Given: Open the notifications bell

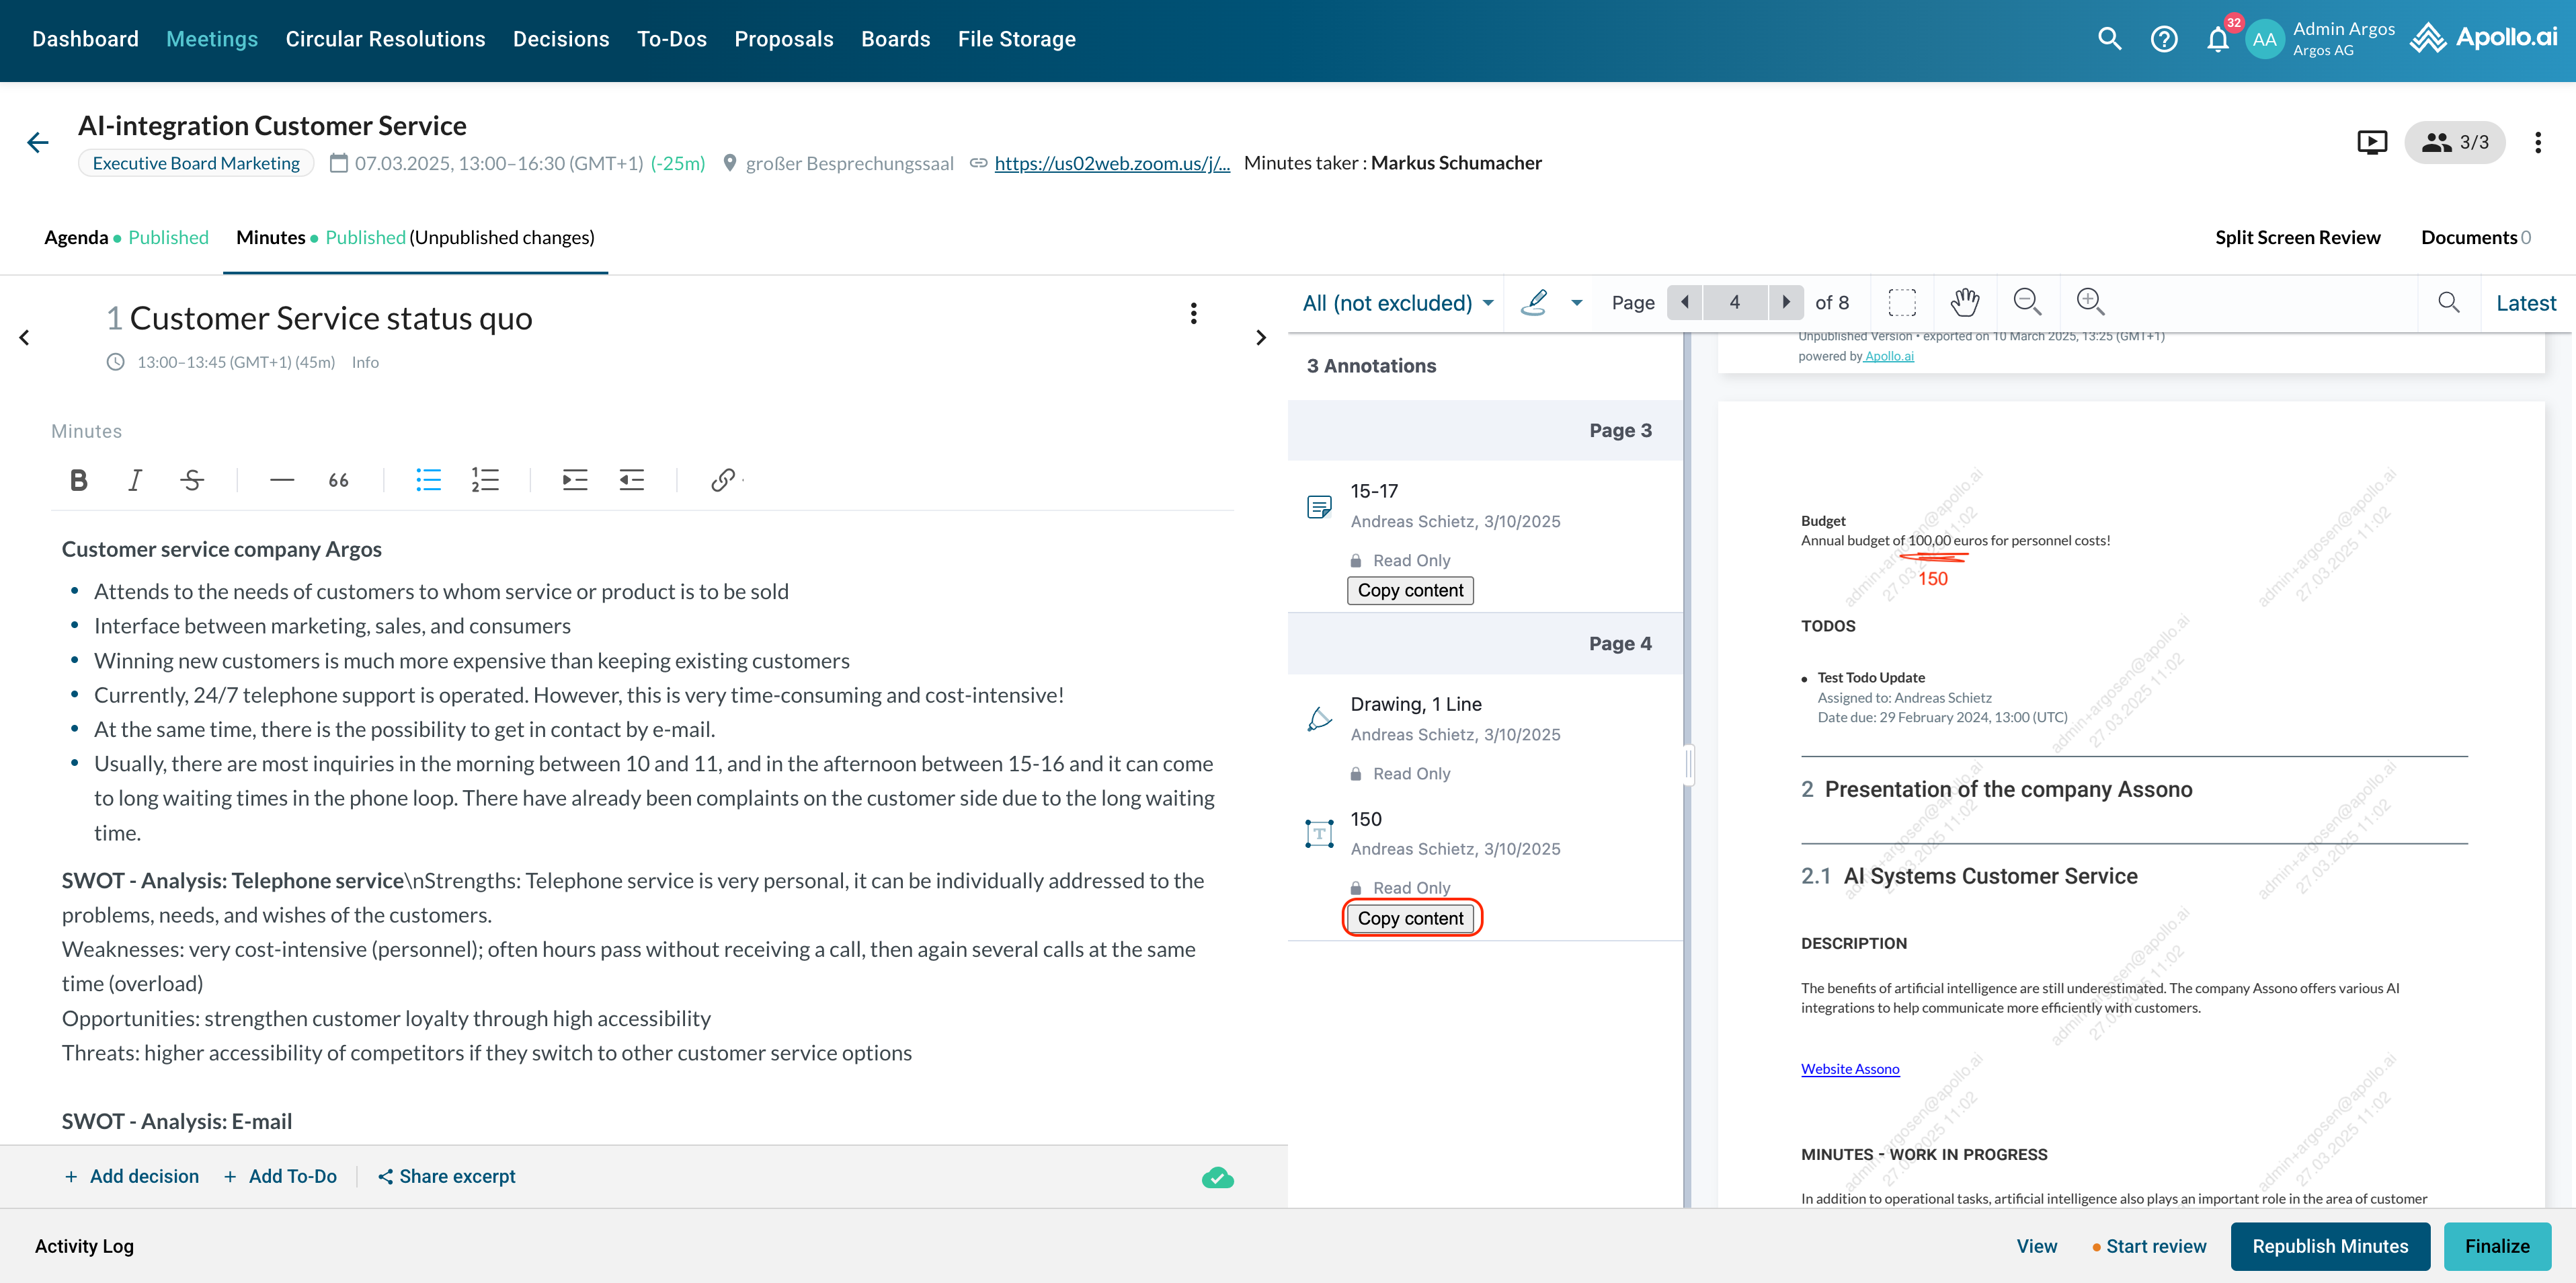Looking at the screenshot, I should [x=2217, y=39].
